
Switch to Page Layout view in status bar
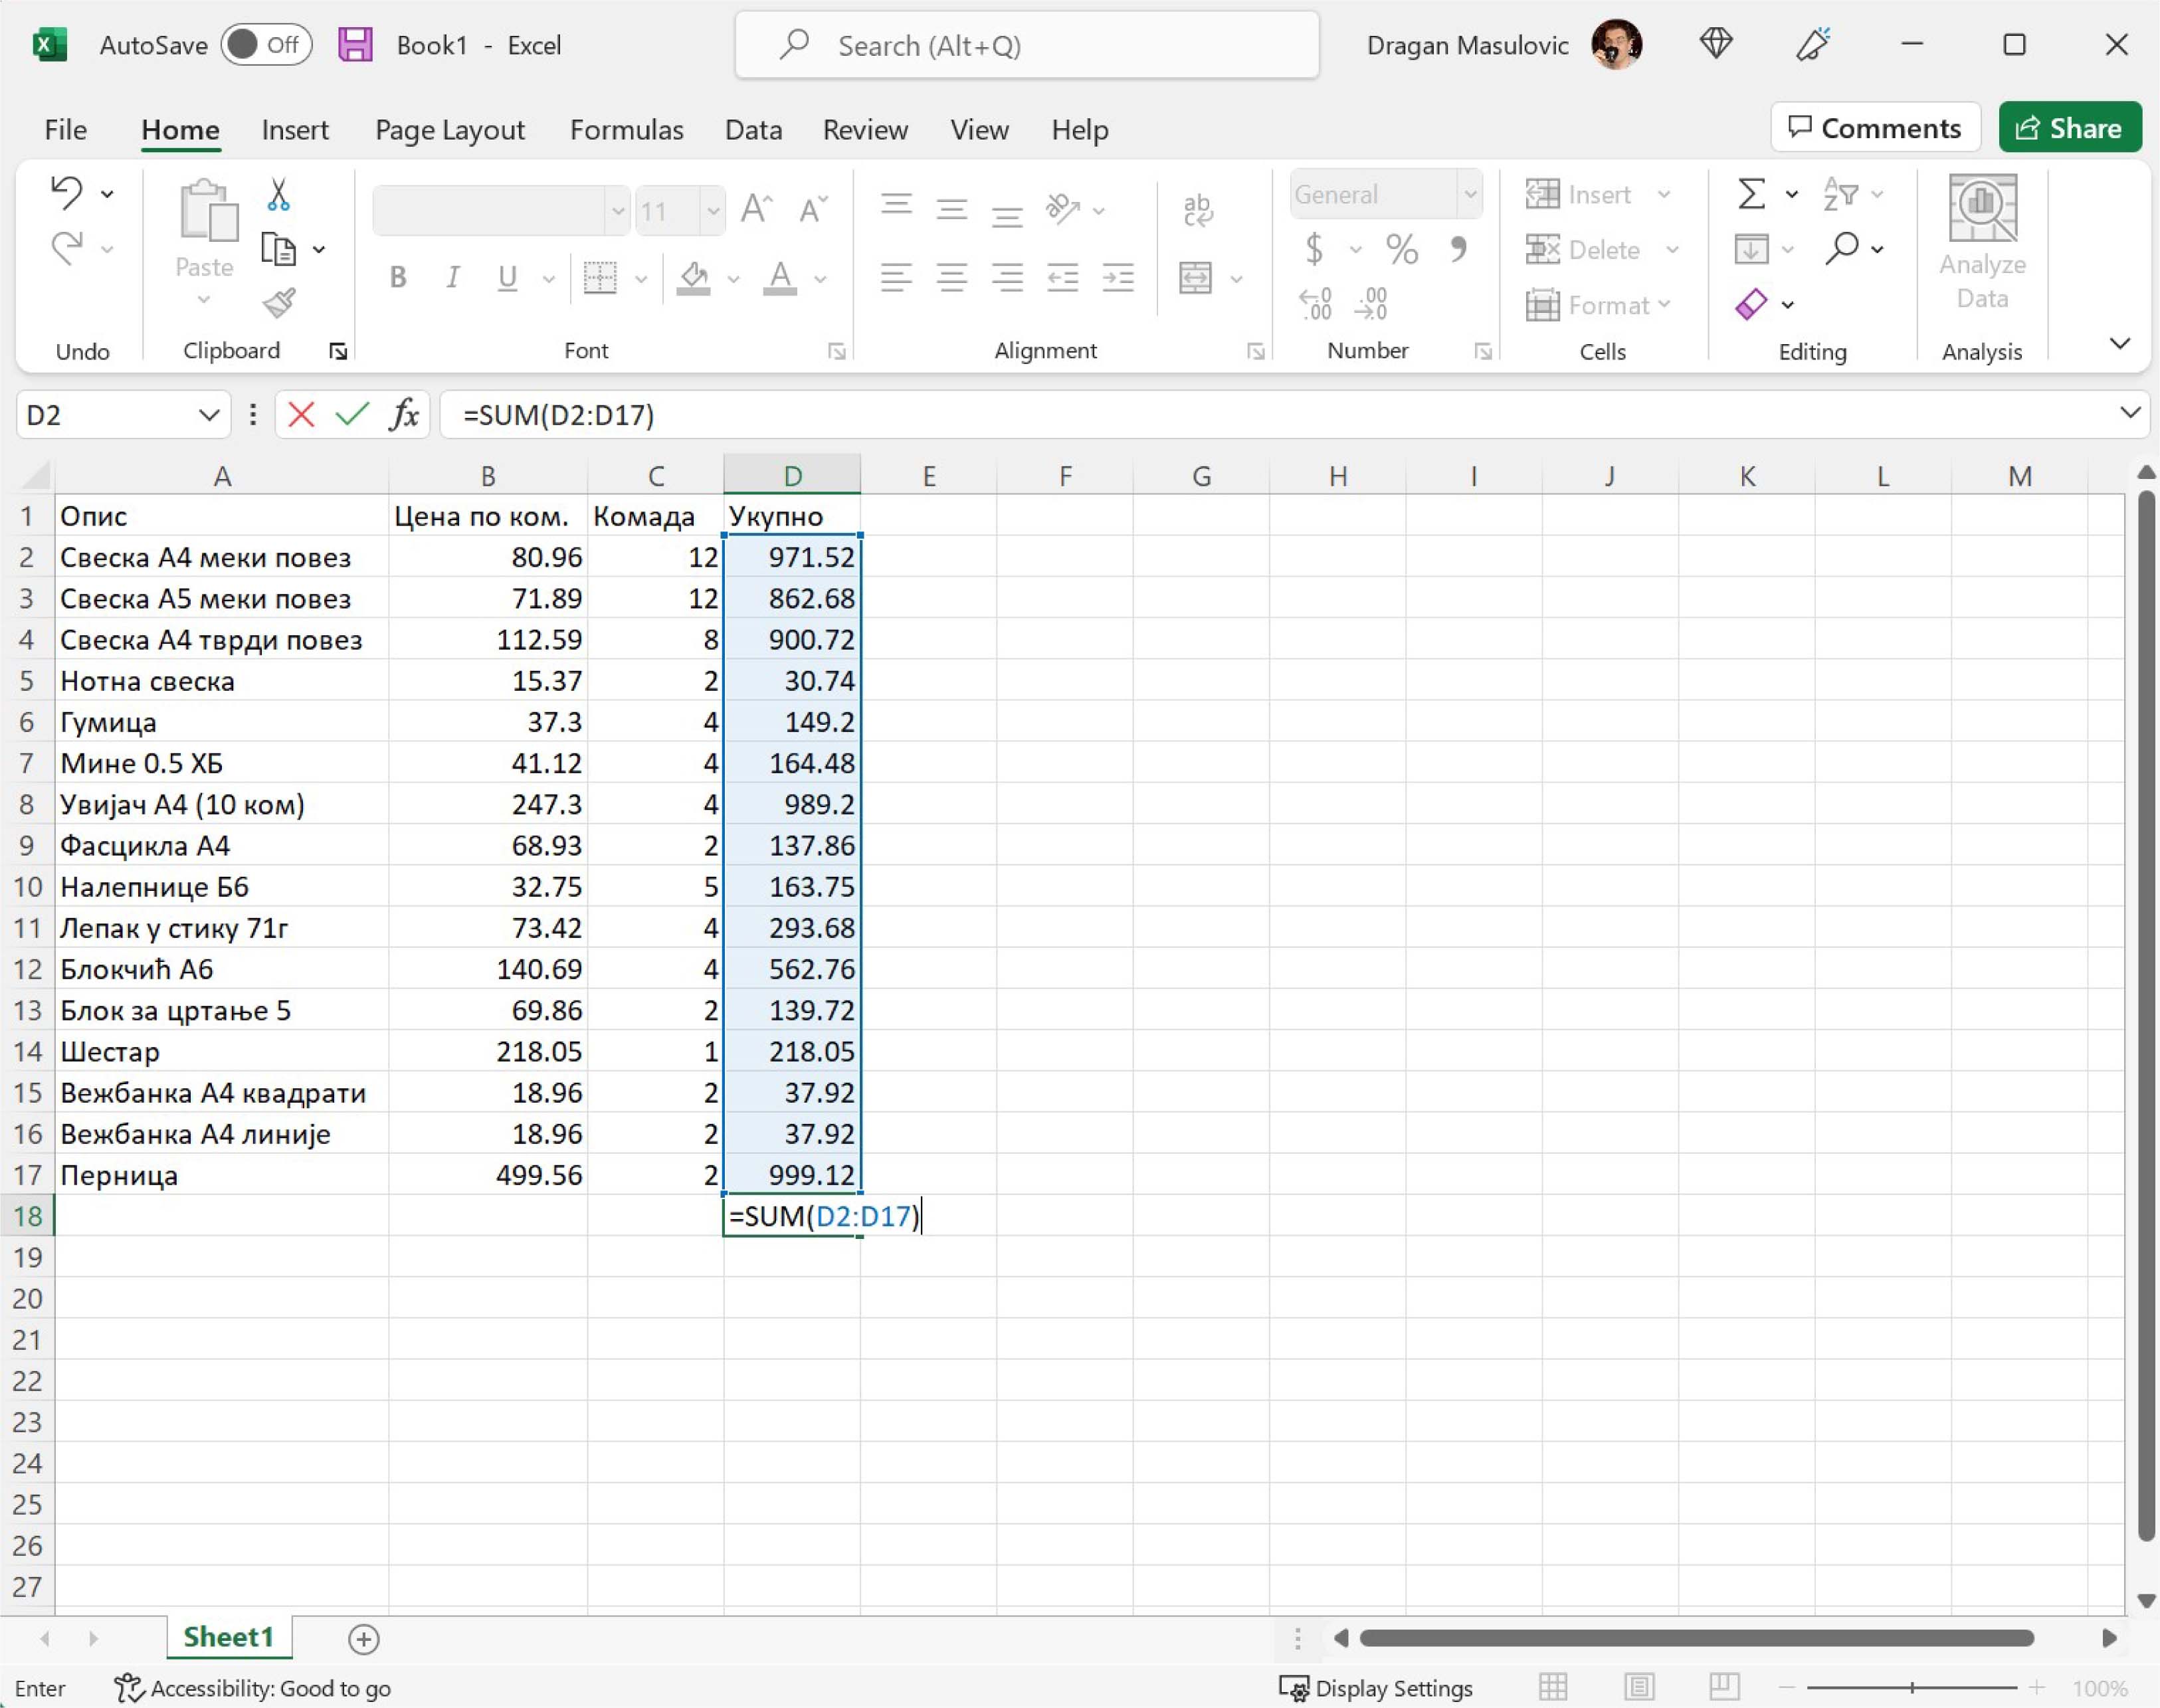[1639, 1688]
